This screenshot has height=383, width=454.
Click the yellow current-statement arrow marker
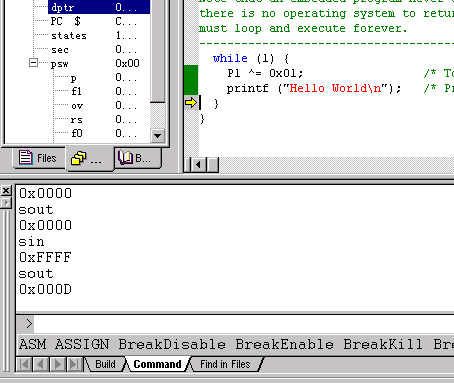191,102
